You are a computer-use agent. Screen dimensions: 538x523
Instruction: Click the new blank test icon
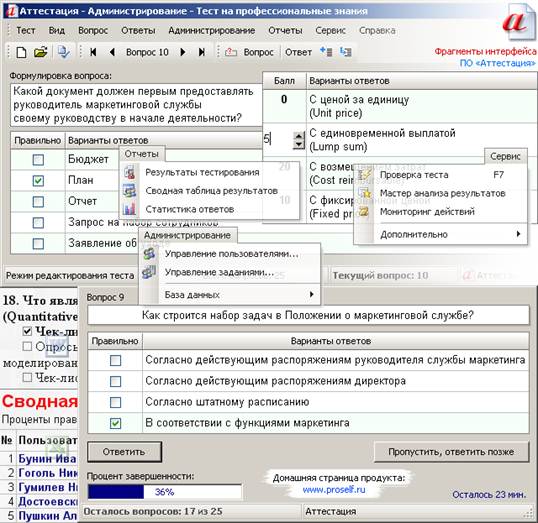21,52
